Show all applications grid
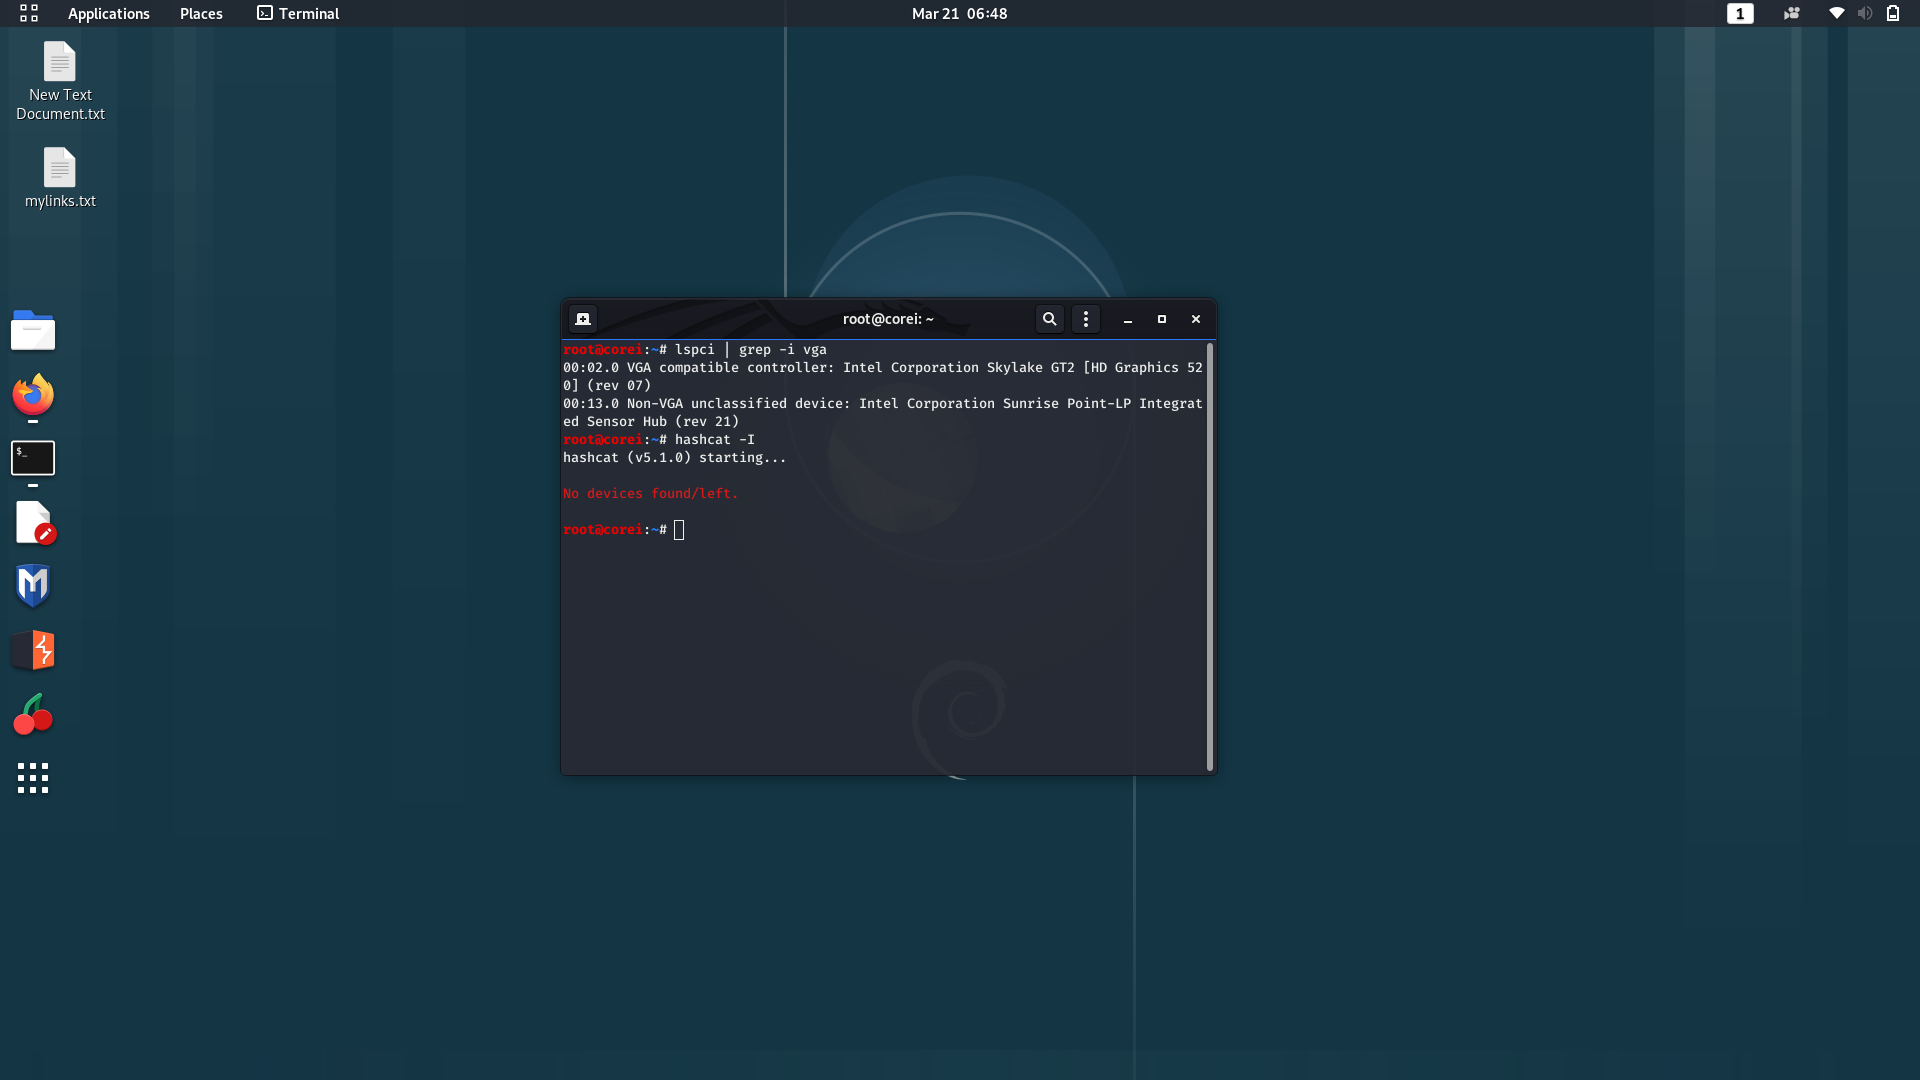 pyautogui.click(x=33, y=778)
